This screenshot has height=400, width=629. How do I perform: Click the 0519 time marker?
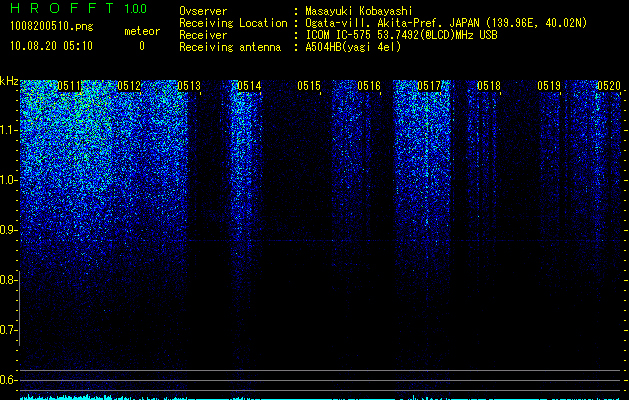[x=549, y=86]
